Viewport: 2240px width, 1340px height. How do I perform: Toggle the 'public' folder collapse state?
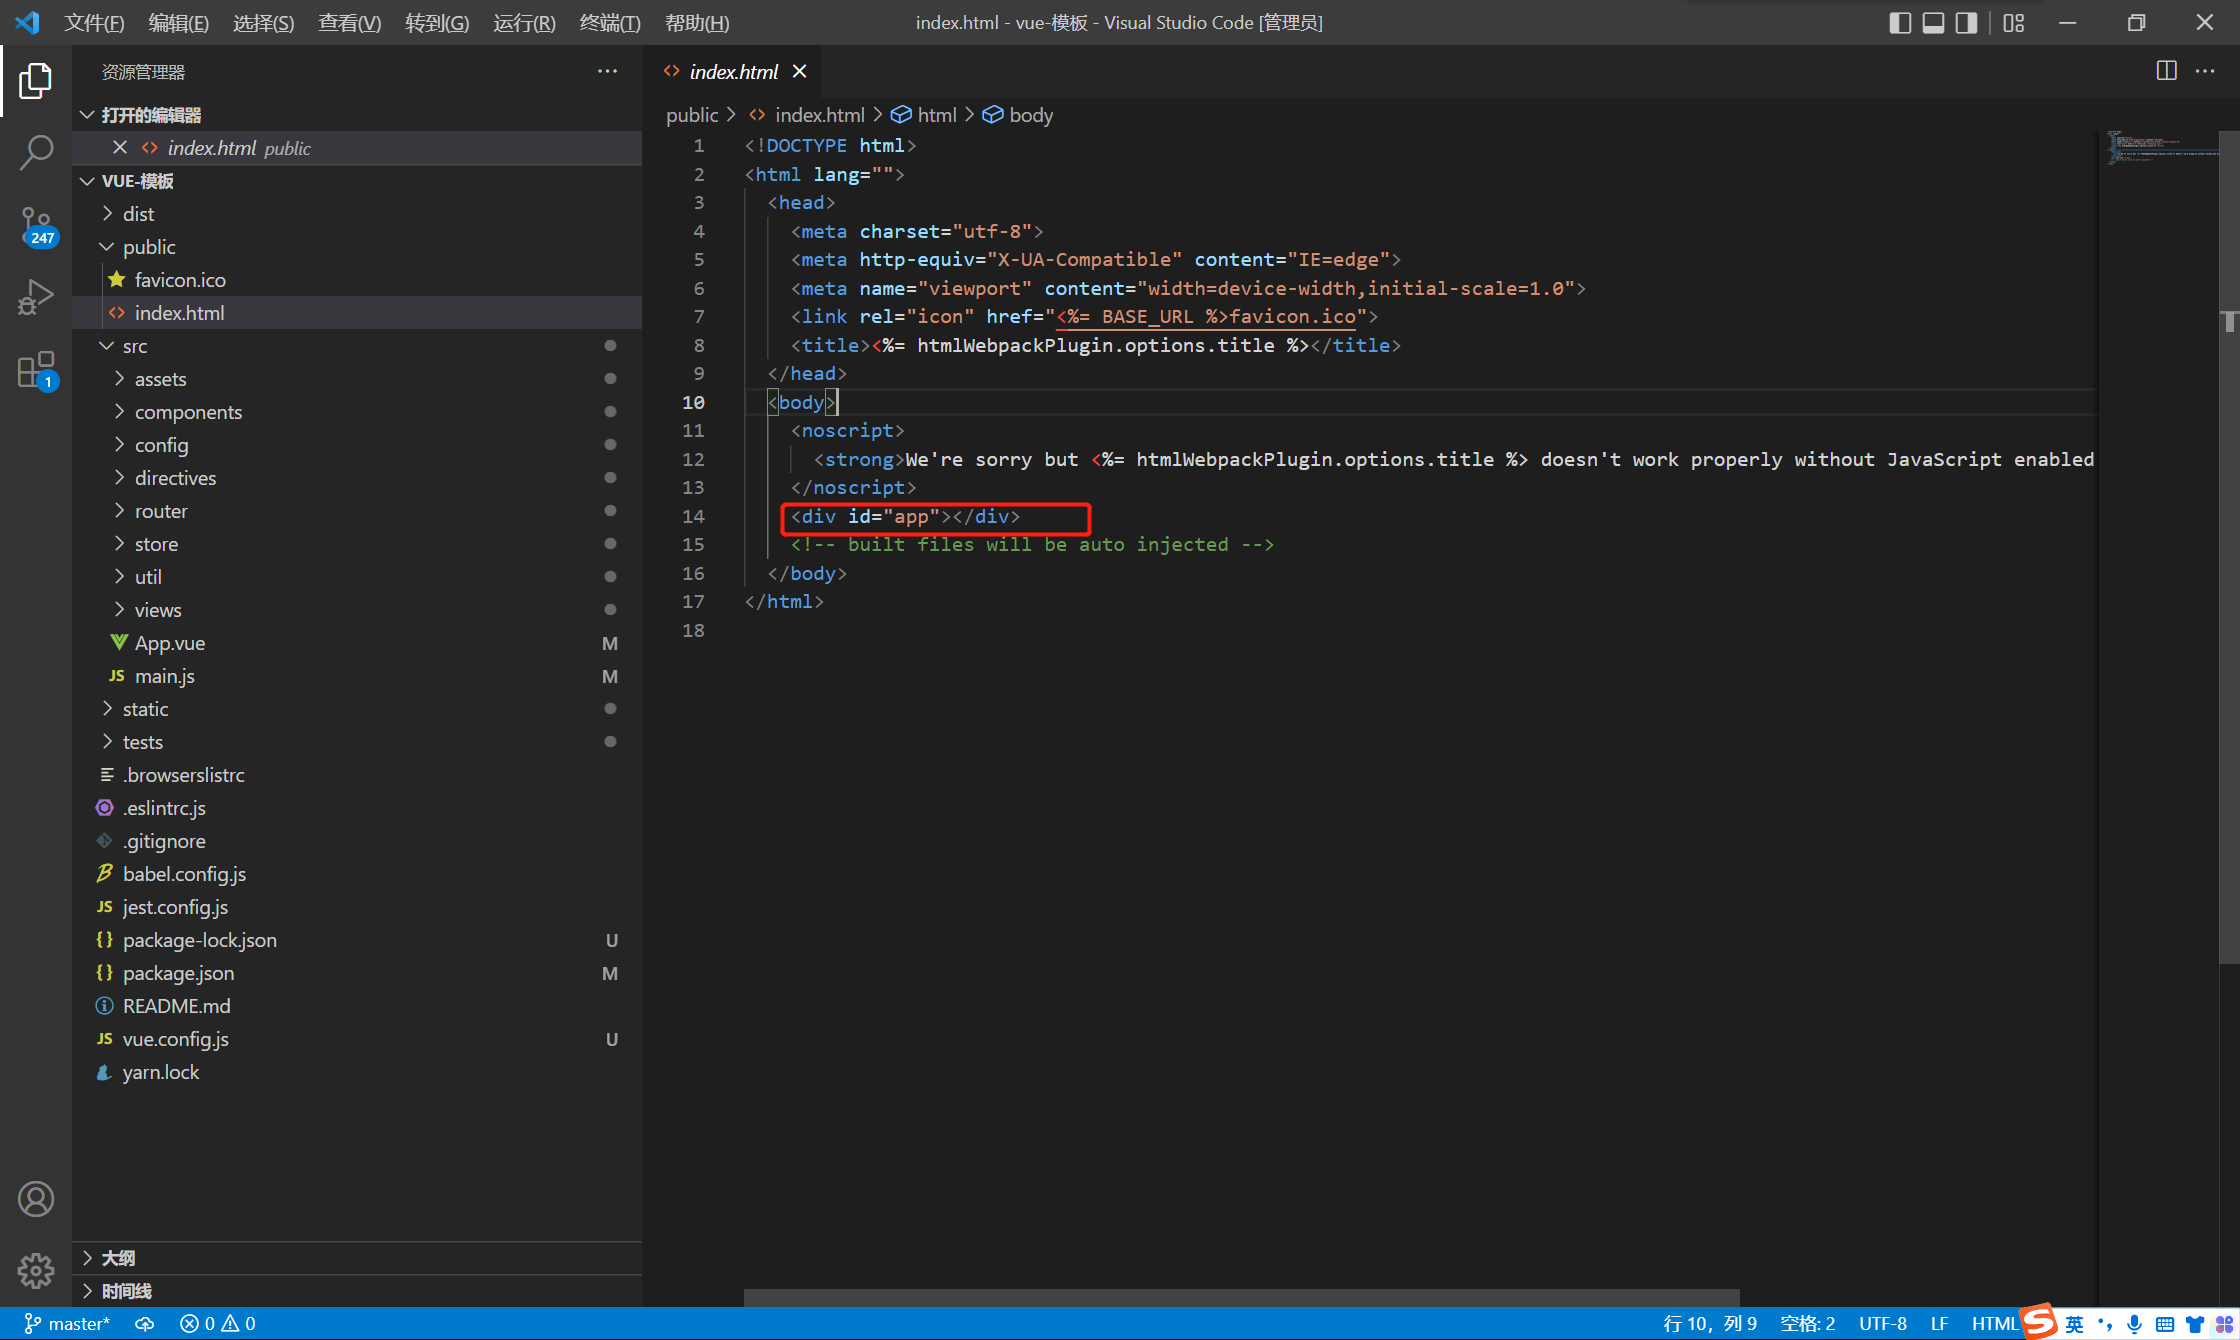104,246
